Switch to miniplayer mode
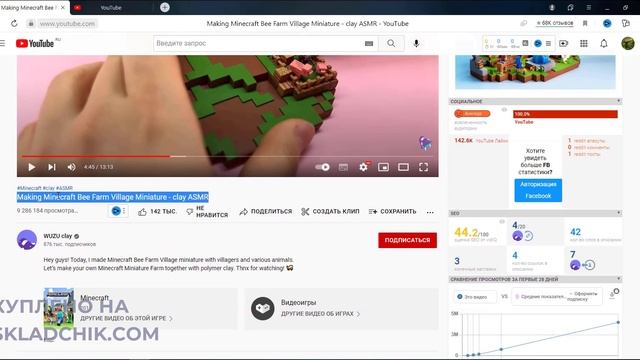This screenshot has width=640, height=360. pyautogui.click(x=383, y=167)
